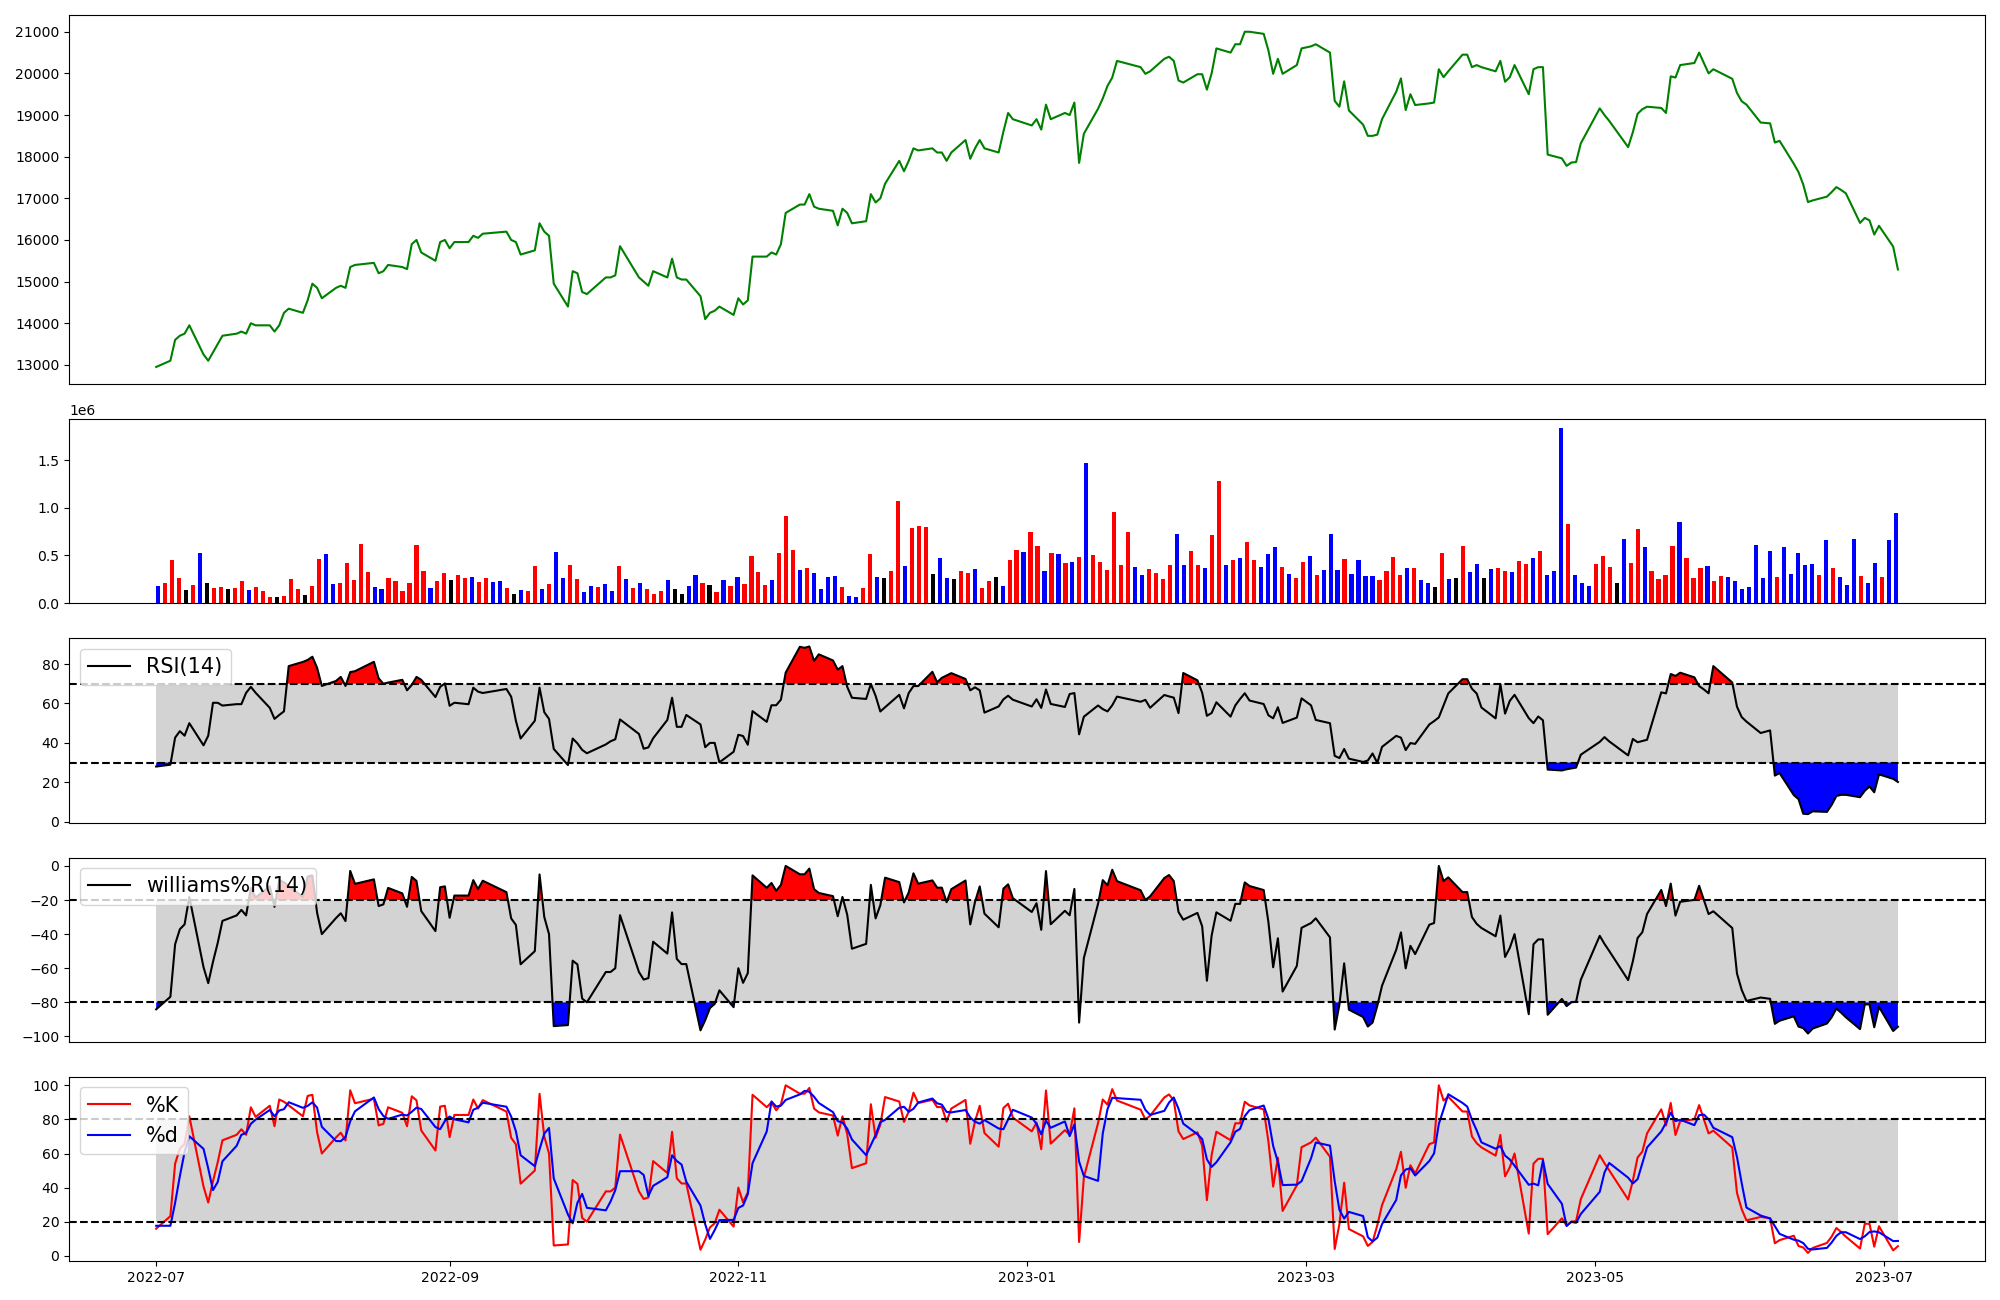Click the RSI(14) legend label
2000x1300 pixels.
pyautogui.click(x=184, y=666)
